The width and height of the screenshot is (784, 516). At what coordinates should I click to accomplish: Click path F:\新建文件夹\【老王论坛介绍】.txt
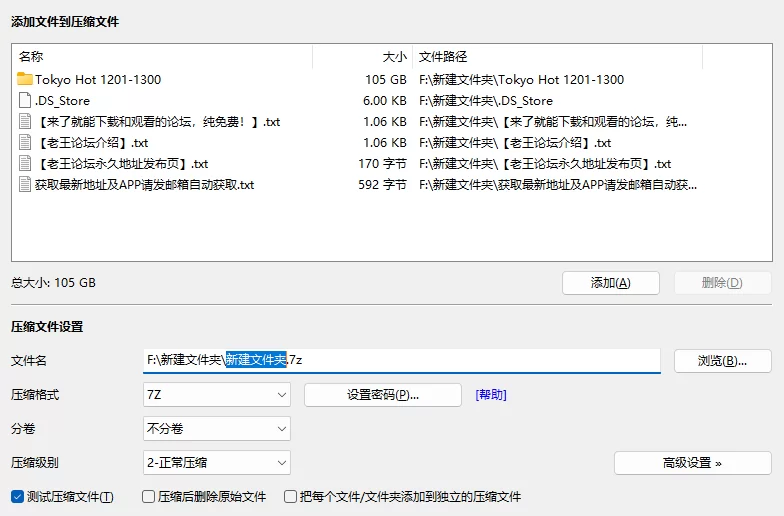pyautogui.click(x=515, y=142)
